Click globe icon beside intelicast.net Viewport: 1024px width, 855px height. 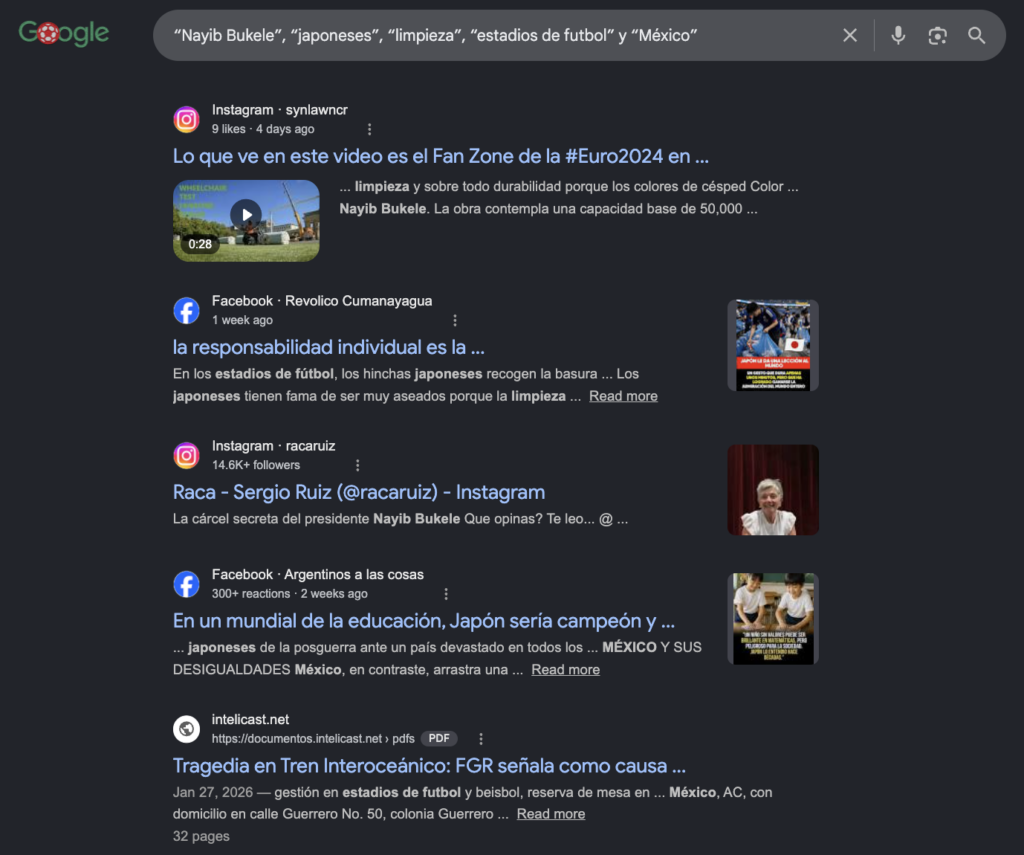pyautogui.click(x=186, y=729)
